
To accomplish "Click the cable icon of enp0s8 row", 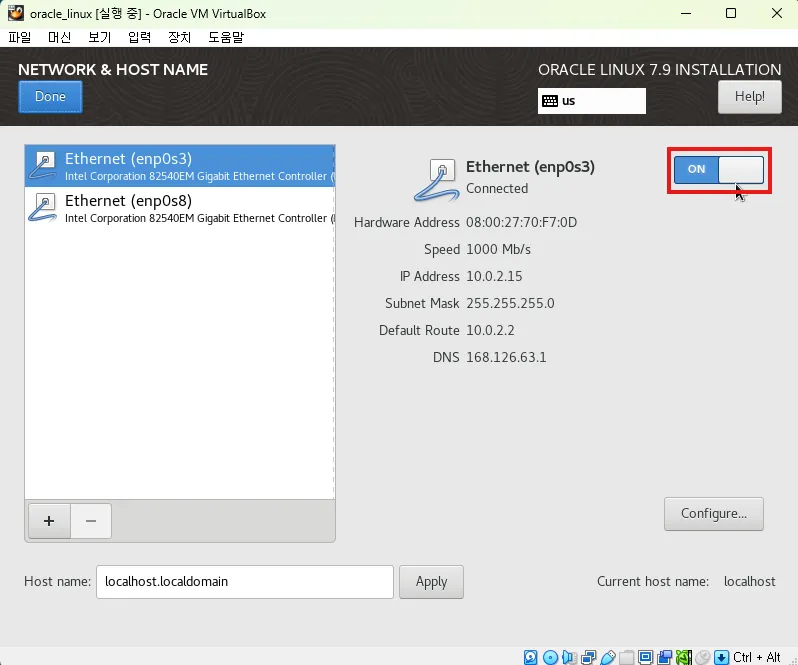I will point(43,208).
